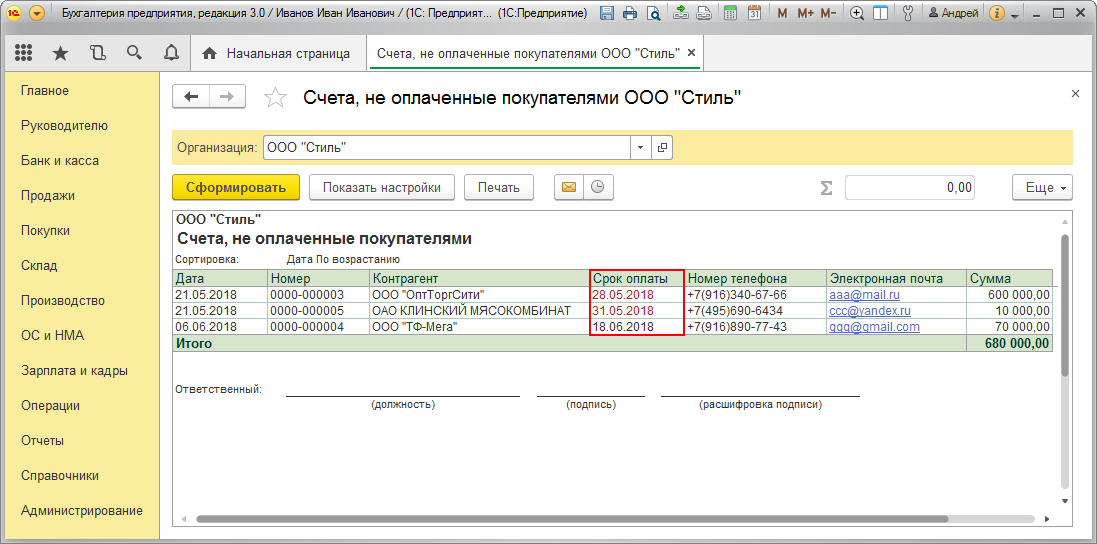Click the history icon in navigation bar
1097x544 pixels.
[x=97, y=53]
